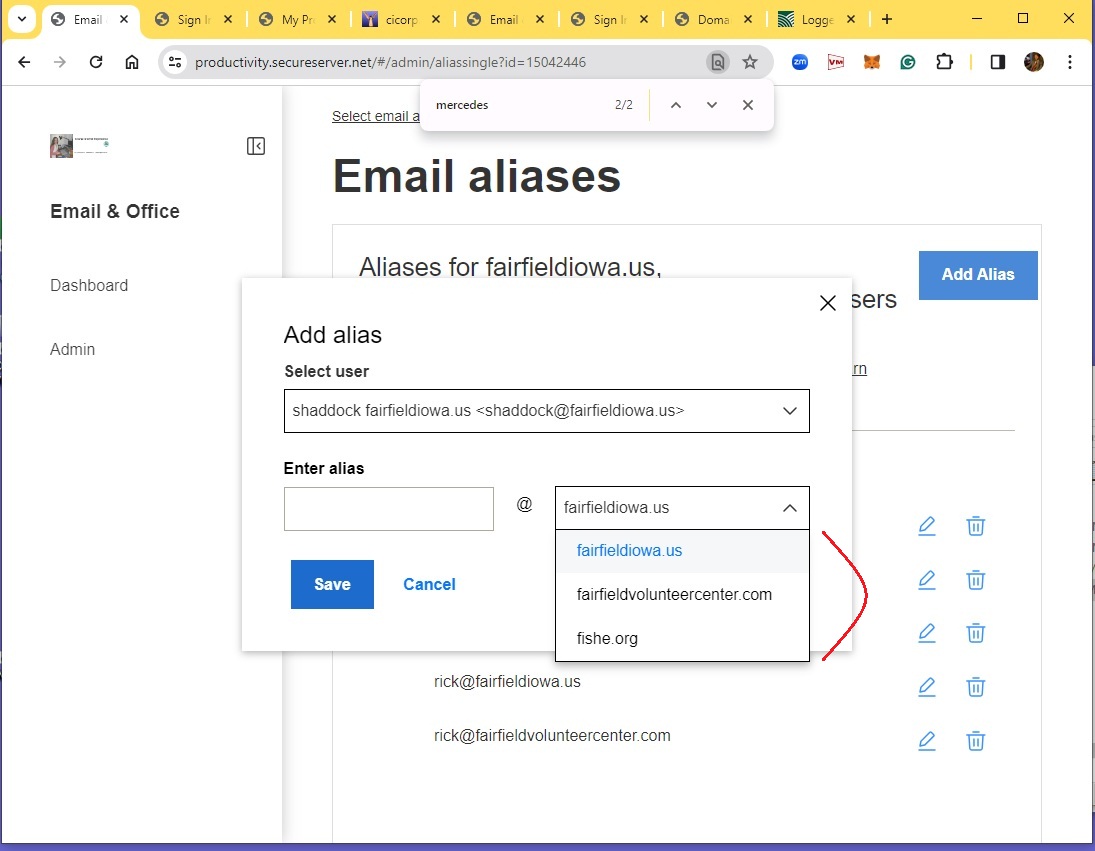The height and width of the screenshot is (851, 1095).
Task: Choose fairfieldvolunteercenter.com from the domain list
Action: point(674,595)
